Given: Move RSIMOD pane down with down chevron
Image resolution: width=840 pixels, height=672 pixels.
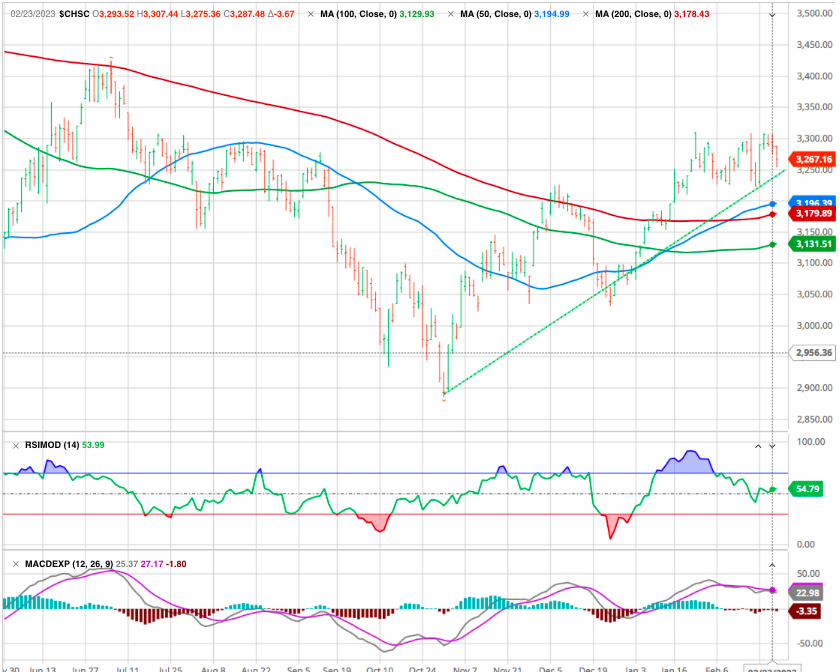Looking at the screenshot, I should [x=772, y=445].
